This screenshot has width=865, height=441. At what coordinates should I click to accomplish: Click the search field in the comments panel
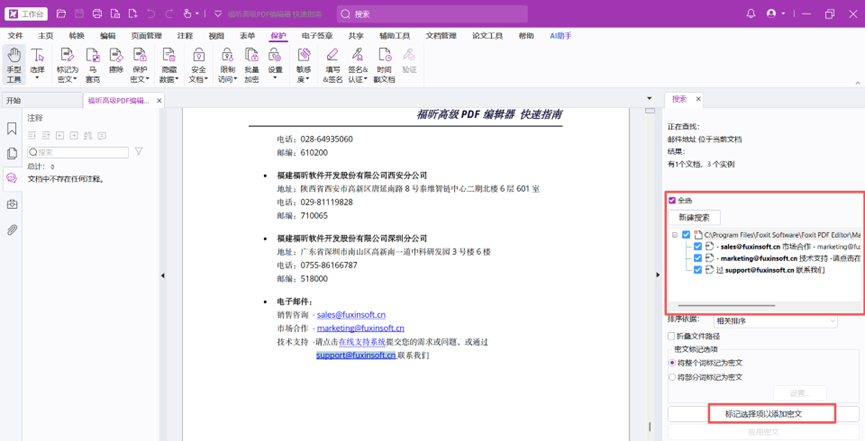point(80,152)
